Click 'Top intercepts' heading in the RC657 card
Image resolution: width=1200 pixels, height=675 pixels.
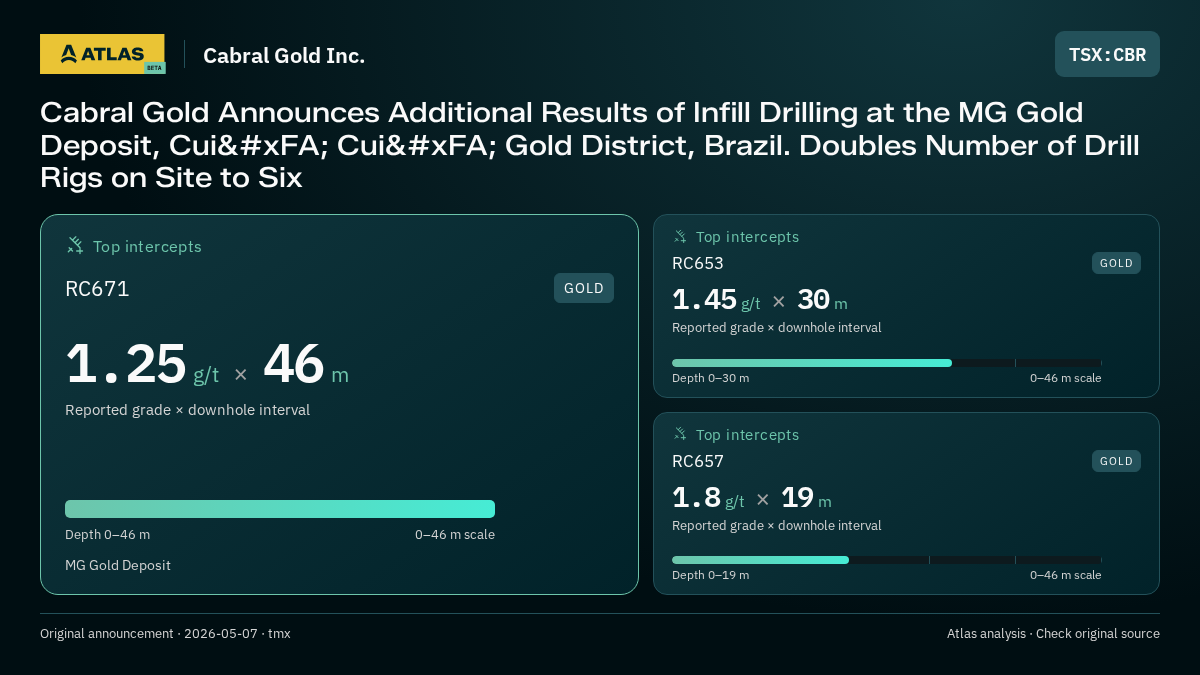(x=747, y=435)
